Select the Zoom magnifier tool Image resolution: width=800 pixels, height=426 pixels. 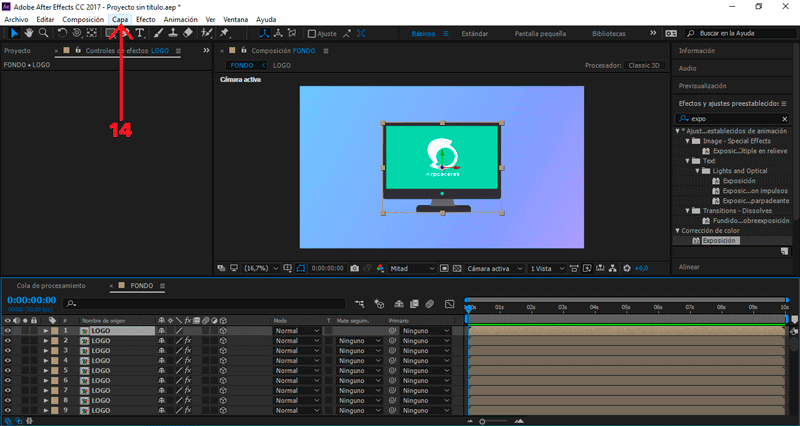[44, 33]
